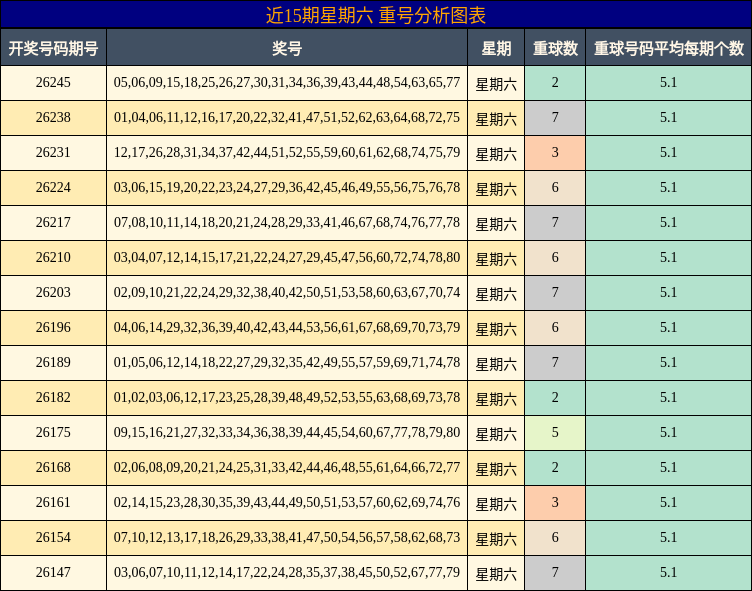Select issue number 26224
This screenshot has width=752, height=591.
click(53, 188)
